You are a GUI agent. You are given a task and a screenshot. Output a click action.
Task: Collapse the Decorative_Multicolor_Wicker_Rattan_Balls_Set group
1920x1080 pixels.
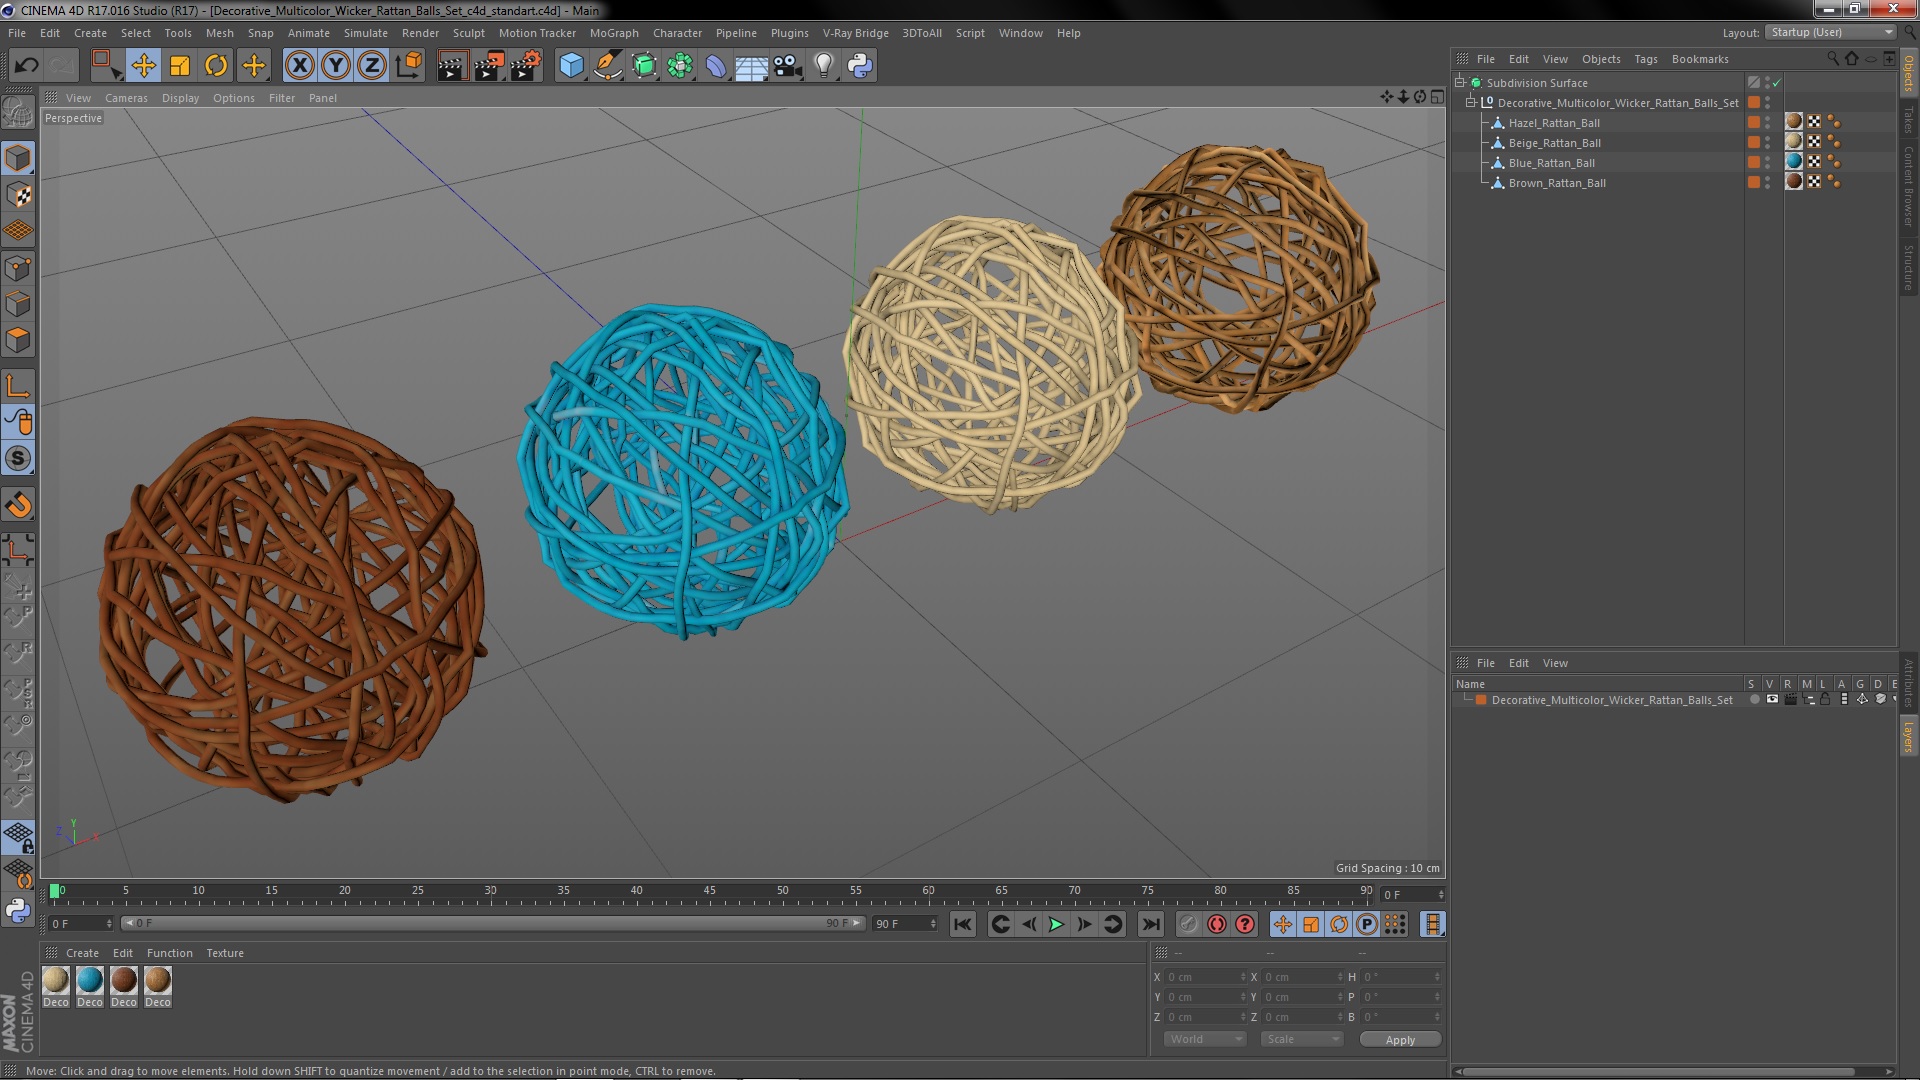click(1471, 103)
